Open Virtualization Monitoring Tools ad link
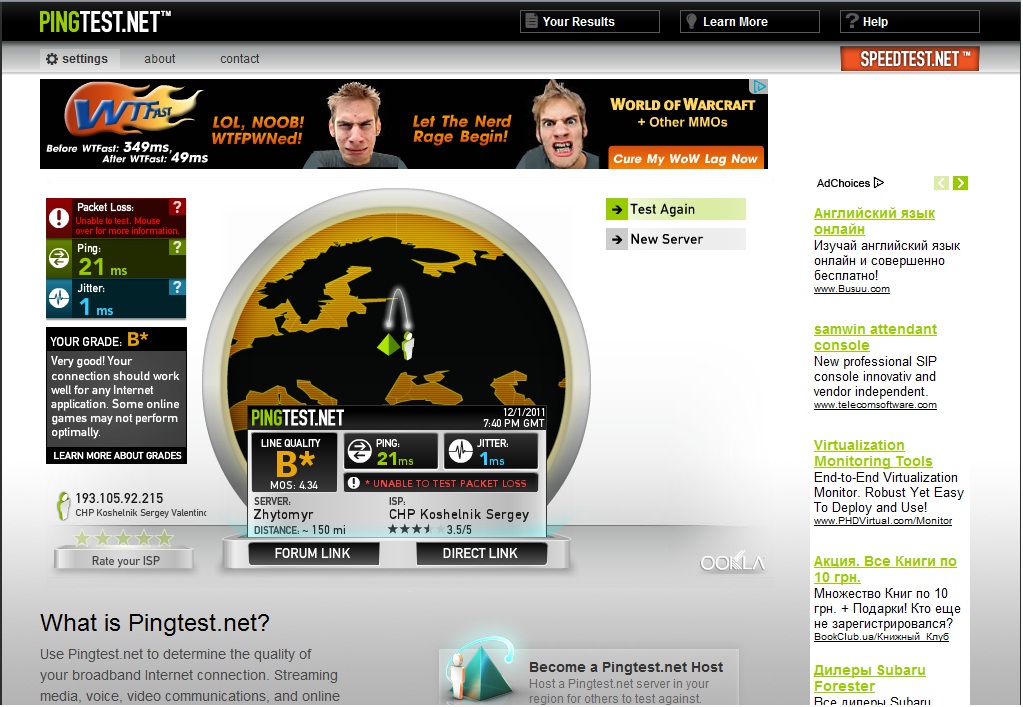The width and height of the screenshot is (1023, 707). pyautogui.click(x=873, y=453)
